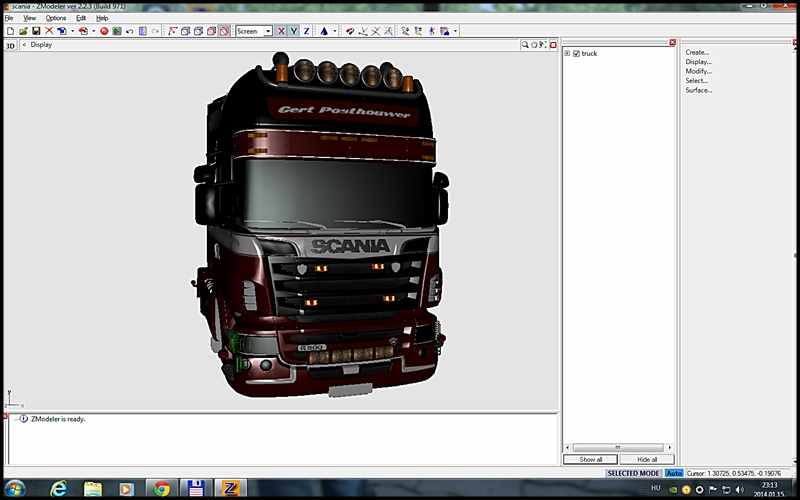Expand the truck tree node

[567, 53]
